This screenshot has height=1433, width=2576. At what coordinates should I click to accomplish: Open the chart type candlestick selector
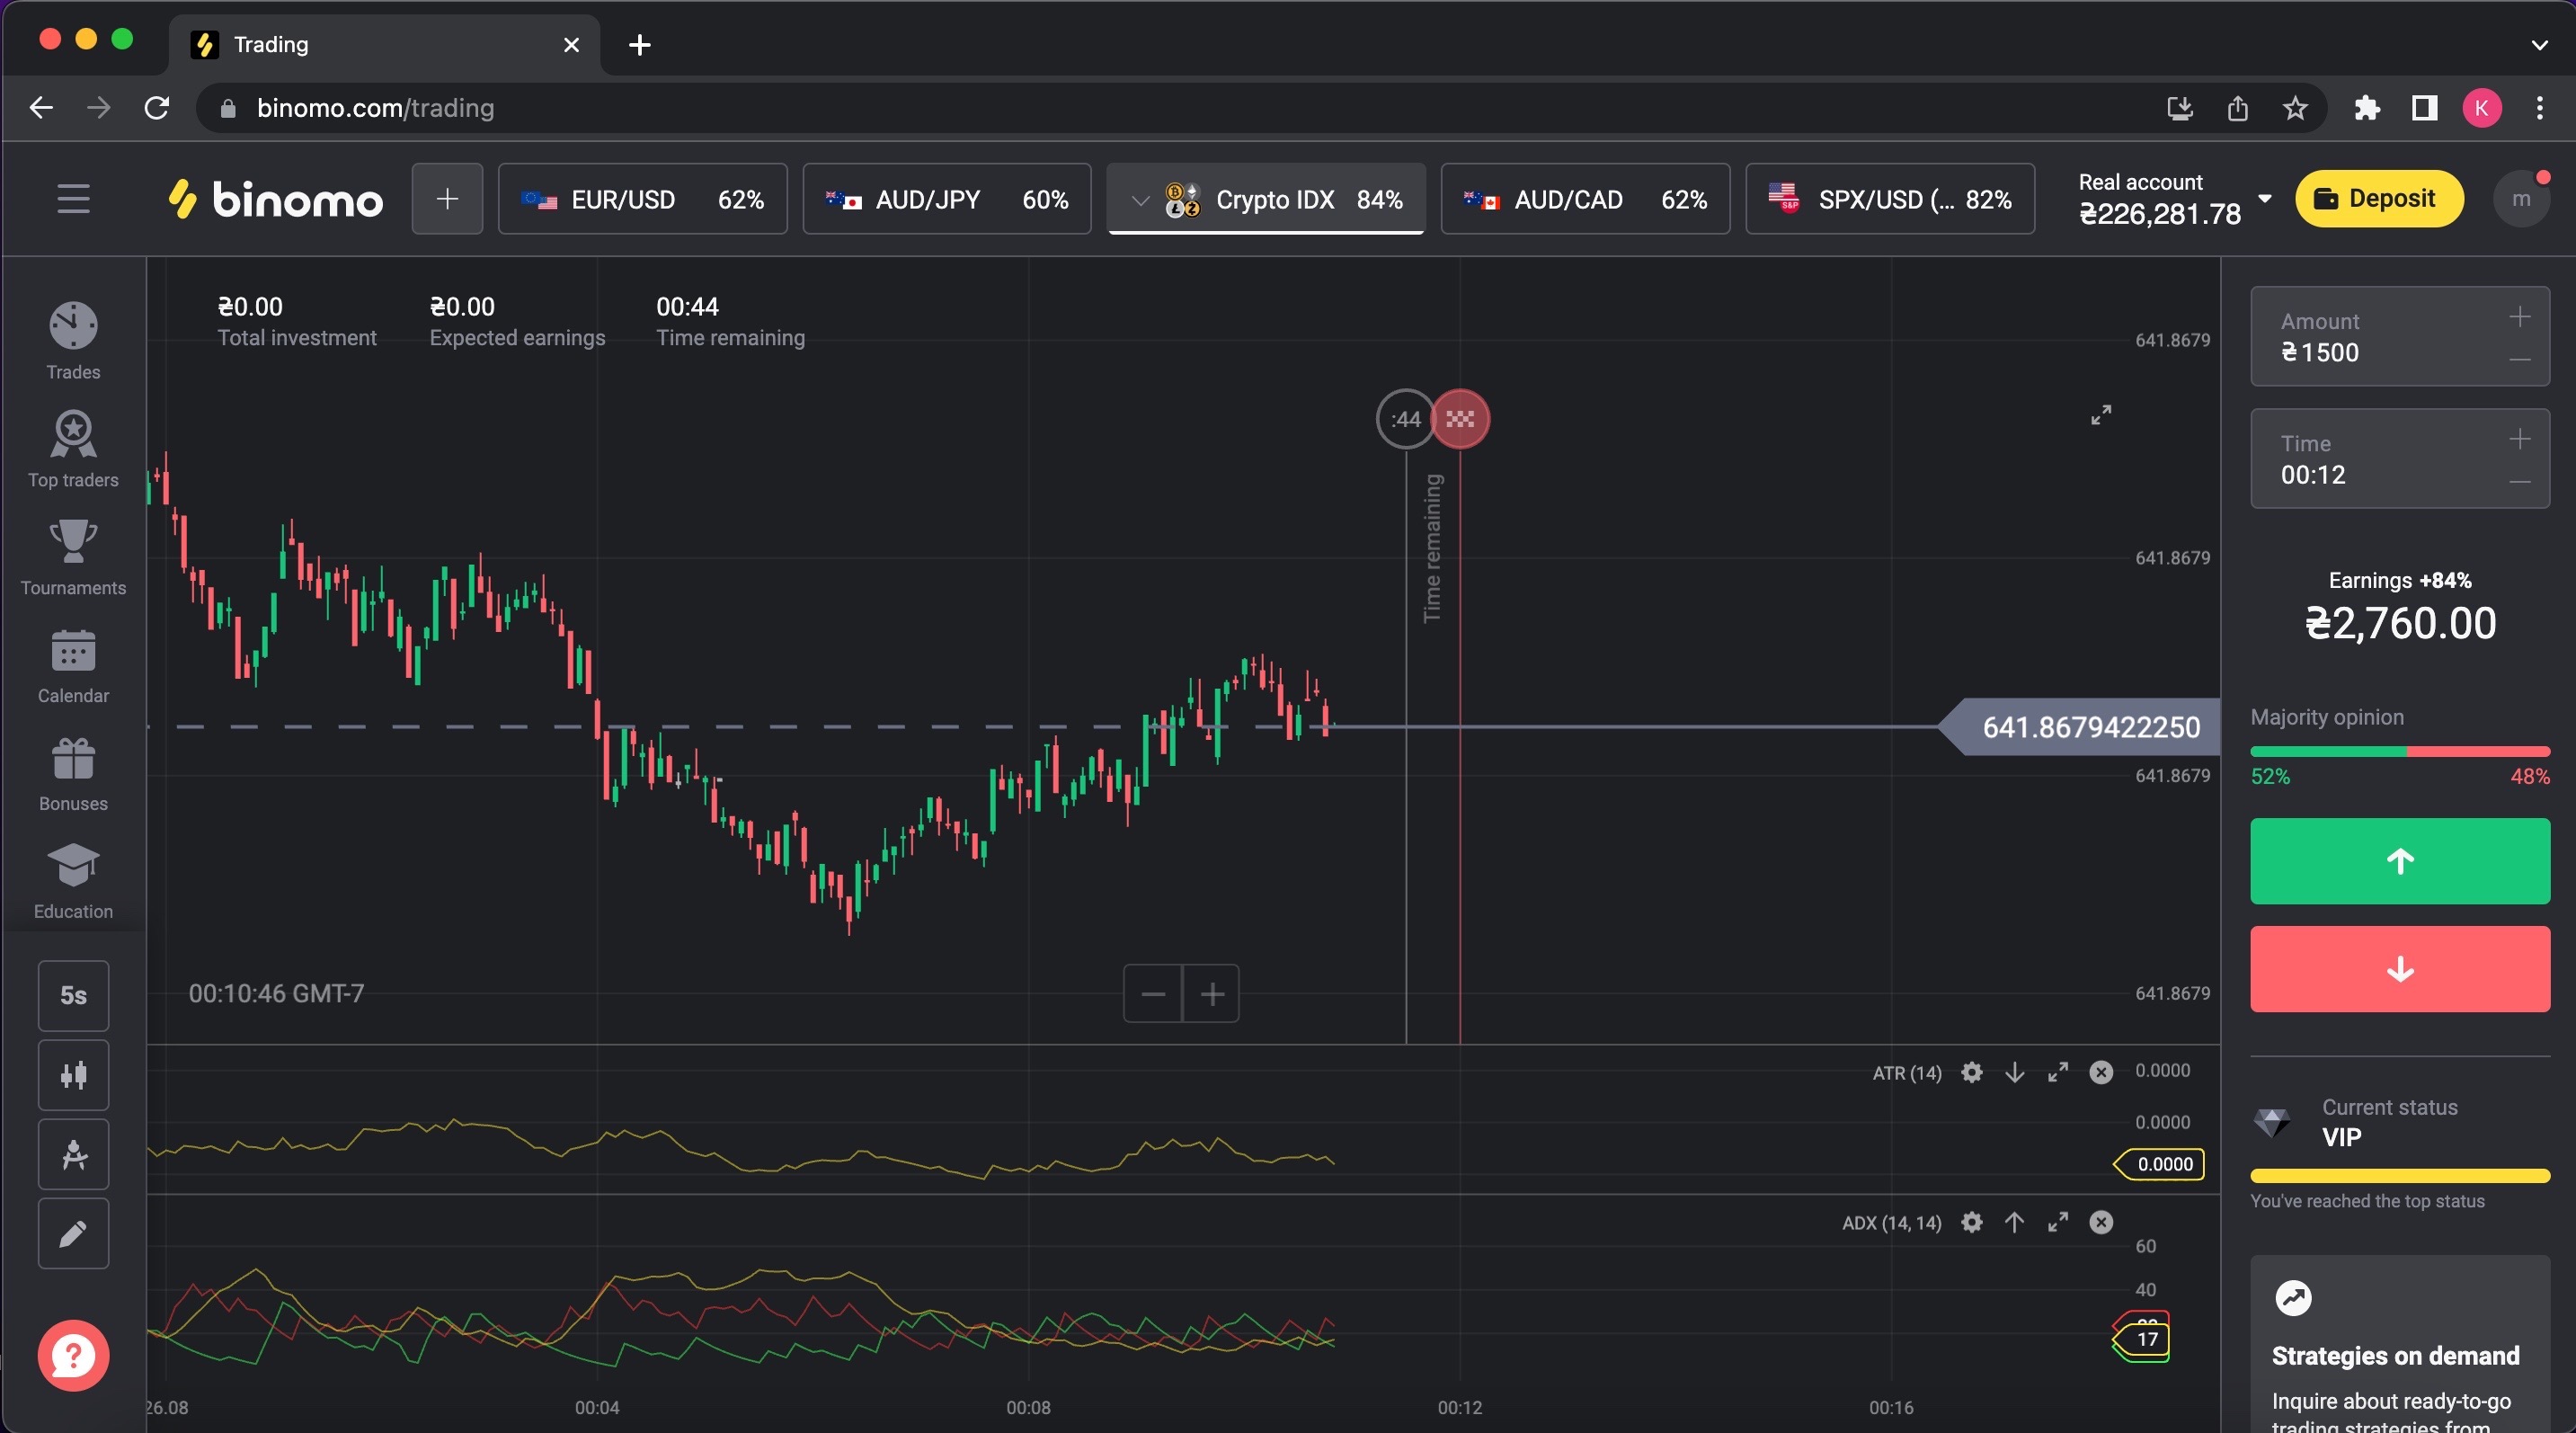click(x=73, y=1075)
